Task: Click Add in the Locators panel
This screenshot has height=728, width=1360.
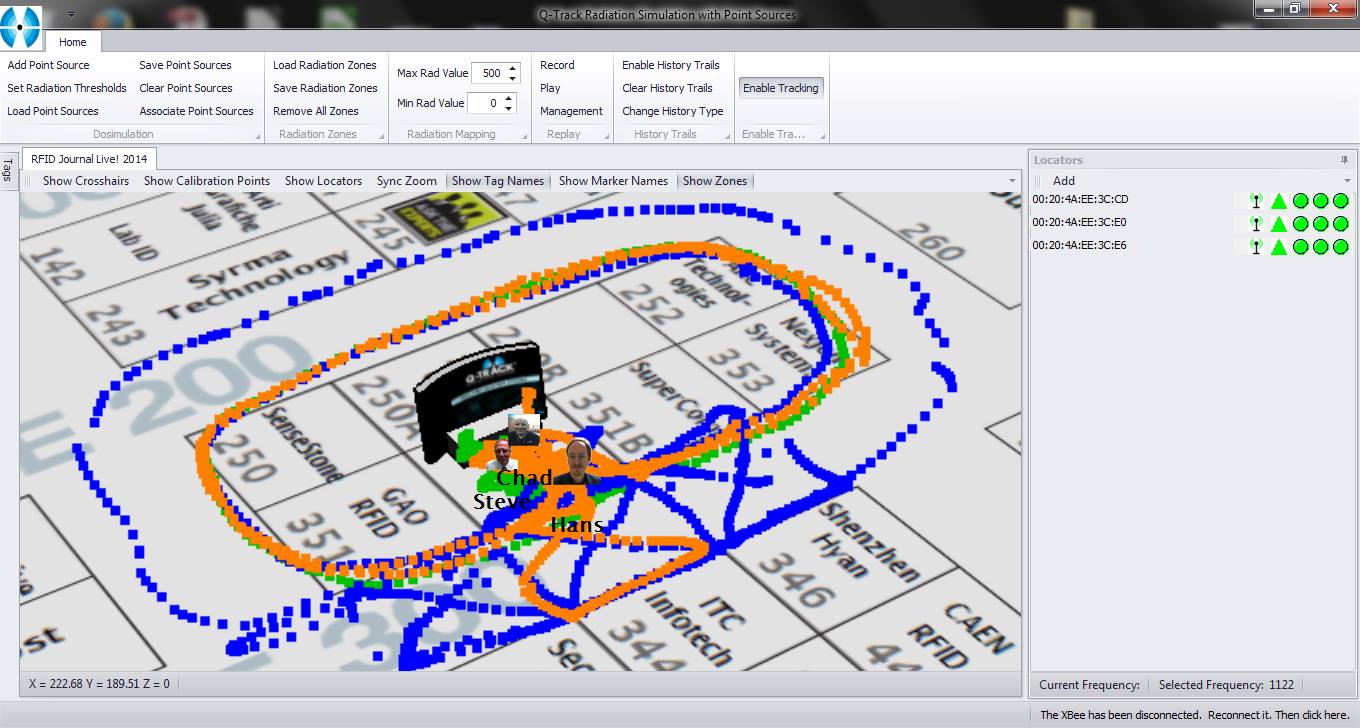Action: pos(1064,181)
